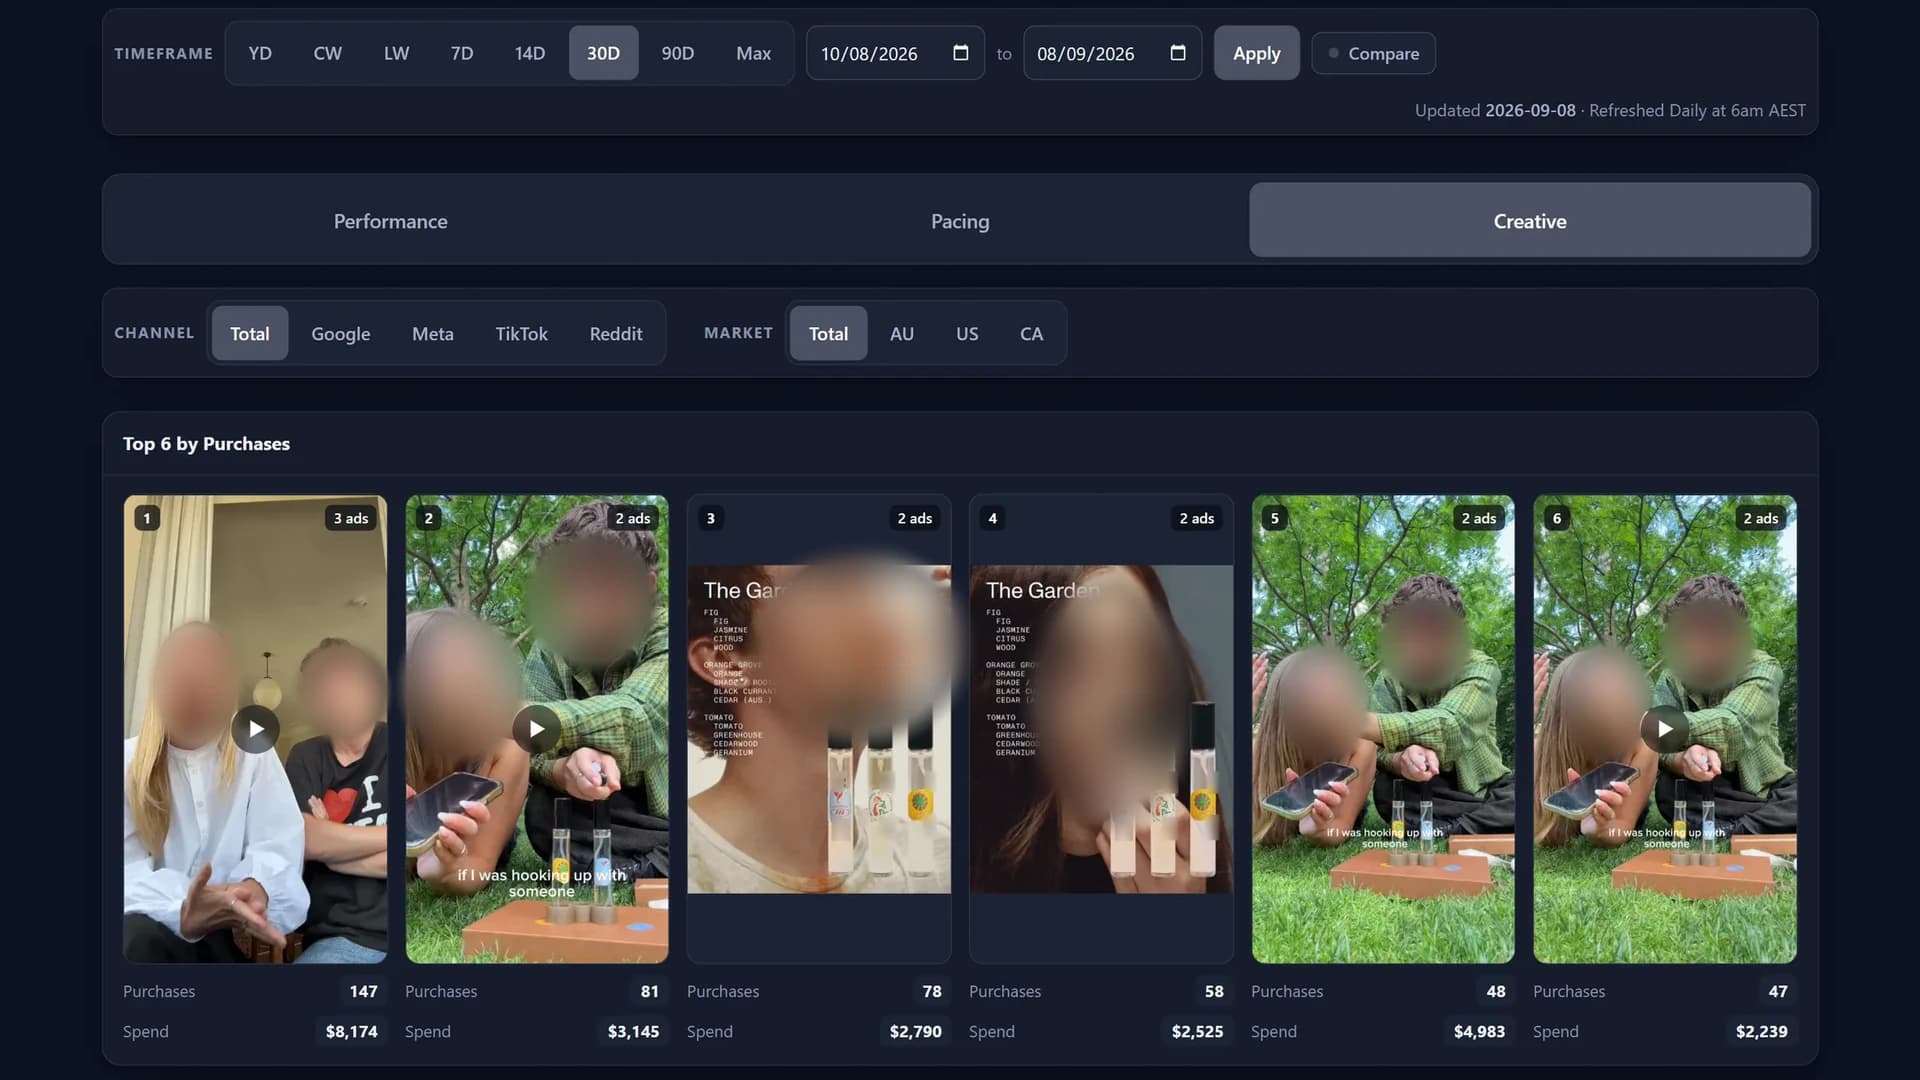Set market filter to AU
Screen dimensions: 1920x1080
pos(902,333)
